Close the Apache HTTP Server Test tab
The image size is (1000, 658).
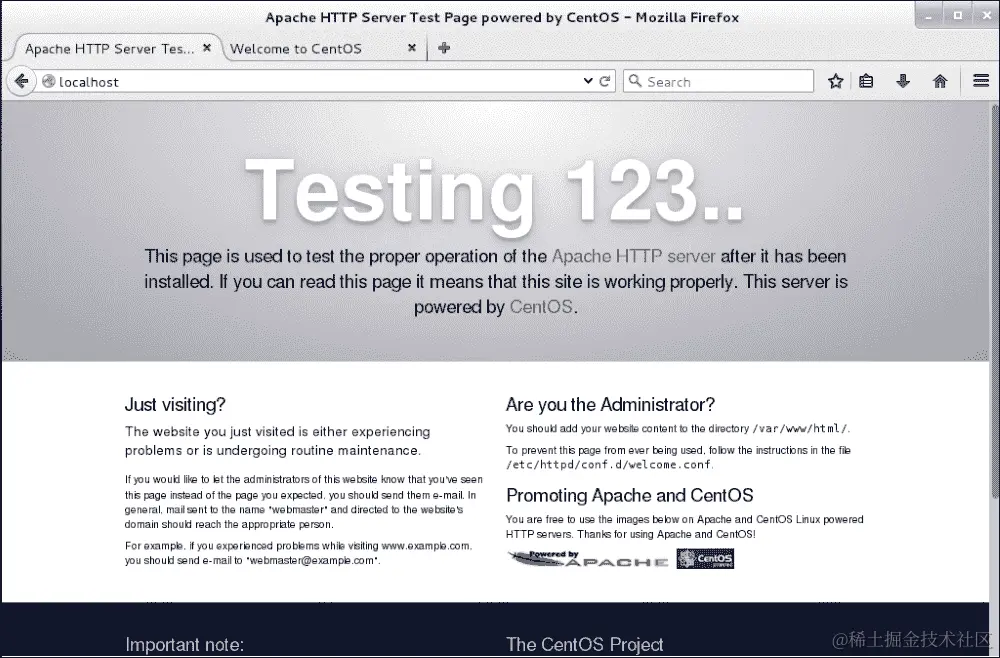click(207, 48)
